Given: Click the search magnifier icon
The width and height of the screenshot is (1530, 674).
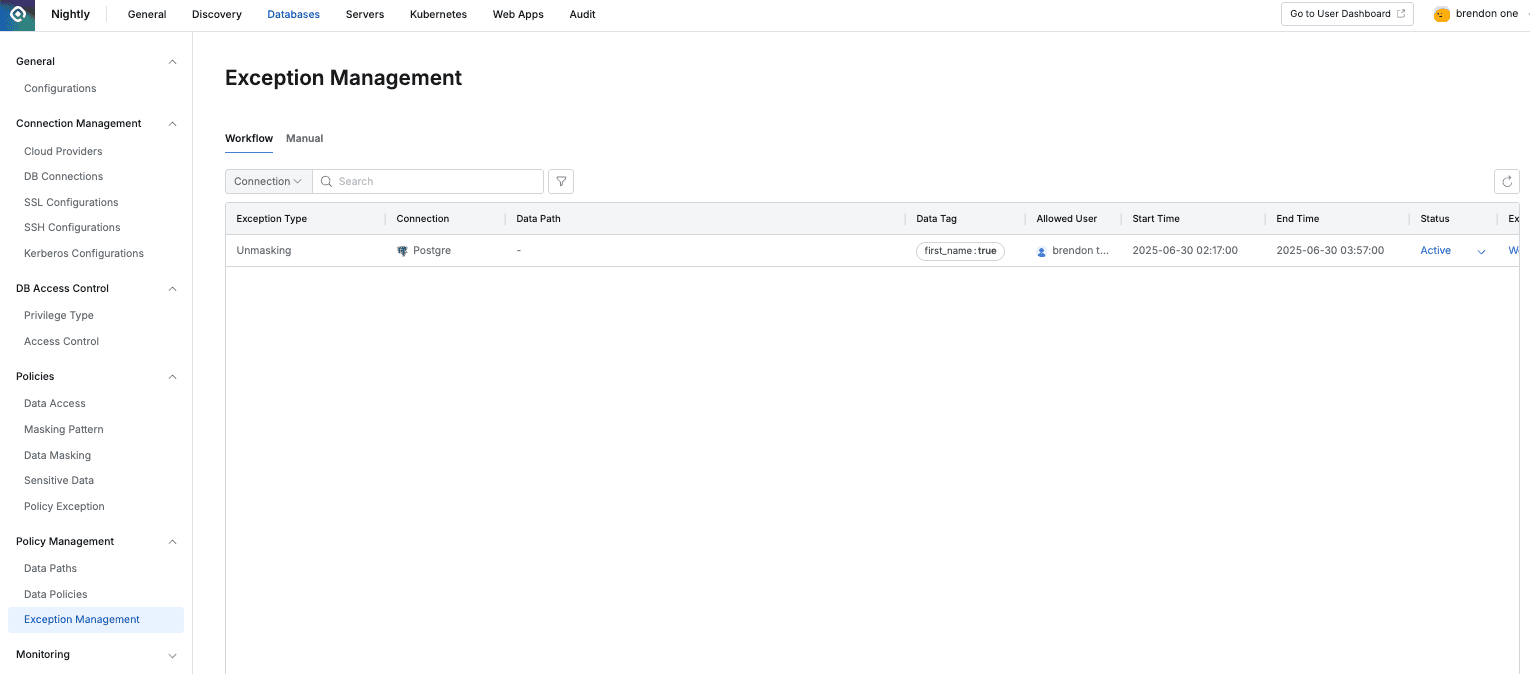Looking at the screenshot, I should coord(327,181).
